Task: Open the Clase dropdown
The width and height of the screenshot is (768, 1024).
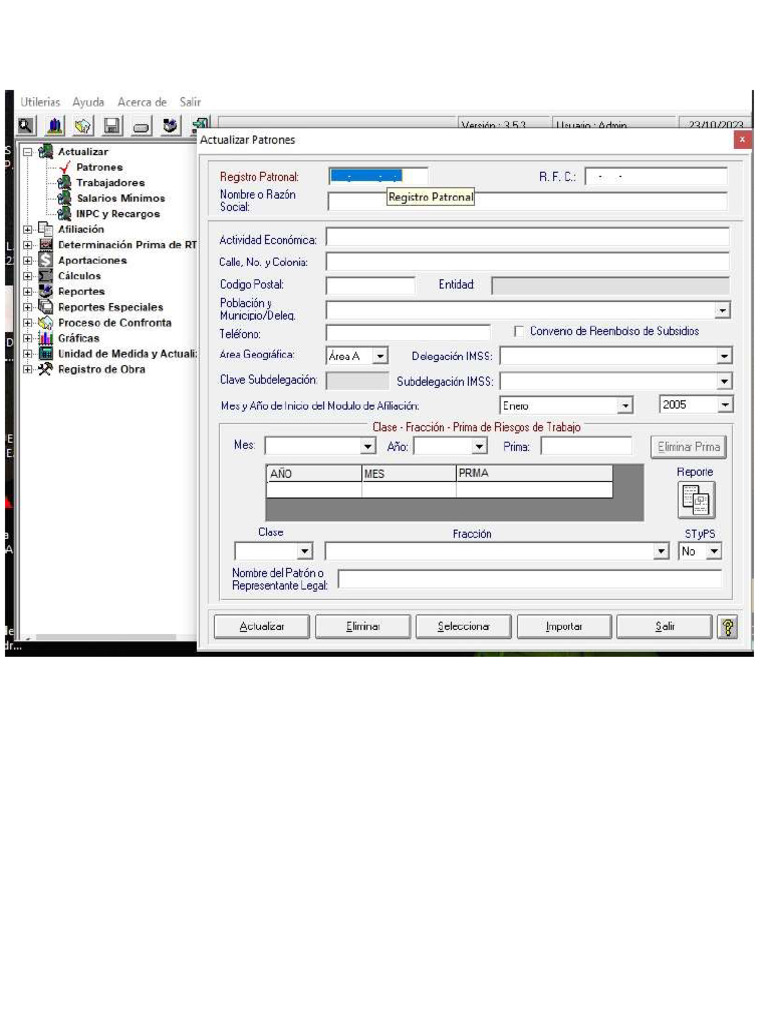Action: [x=305, y=552]
